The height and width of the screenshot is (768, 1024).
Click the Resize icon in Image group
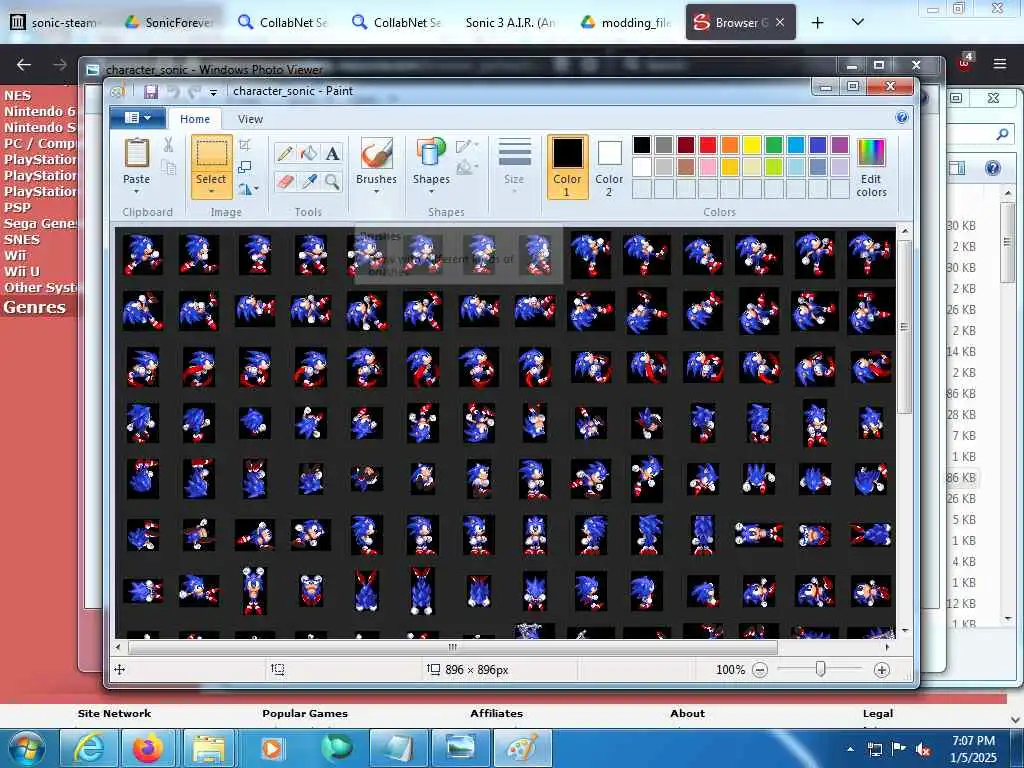[245, 167]
